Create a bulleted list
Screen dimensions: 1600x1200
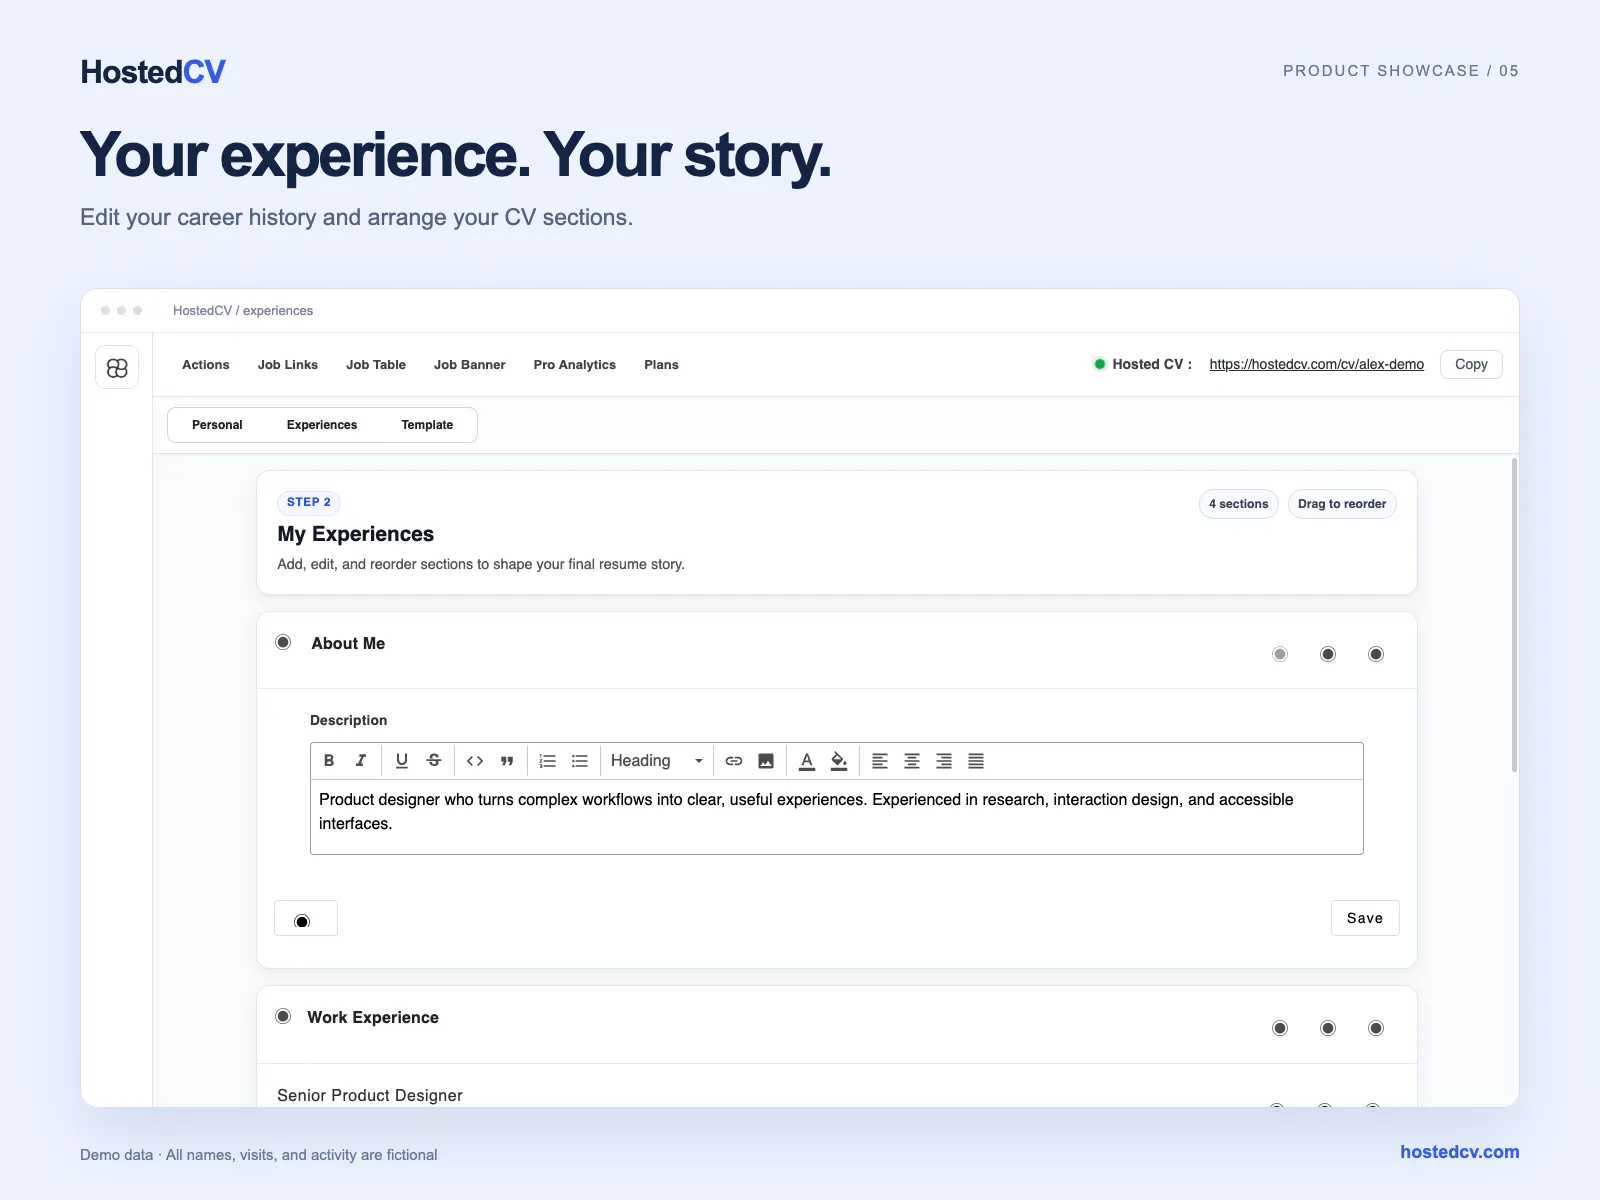tap(580, 761)
